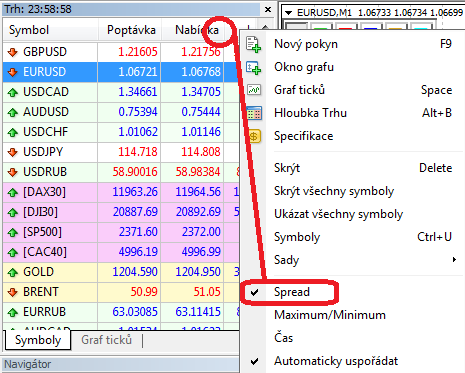Click BRENT ask 51.05

[207, 292]
